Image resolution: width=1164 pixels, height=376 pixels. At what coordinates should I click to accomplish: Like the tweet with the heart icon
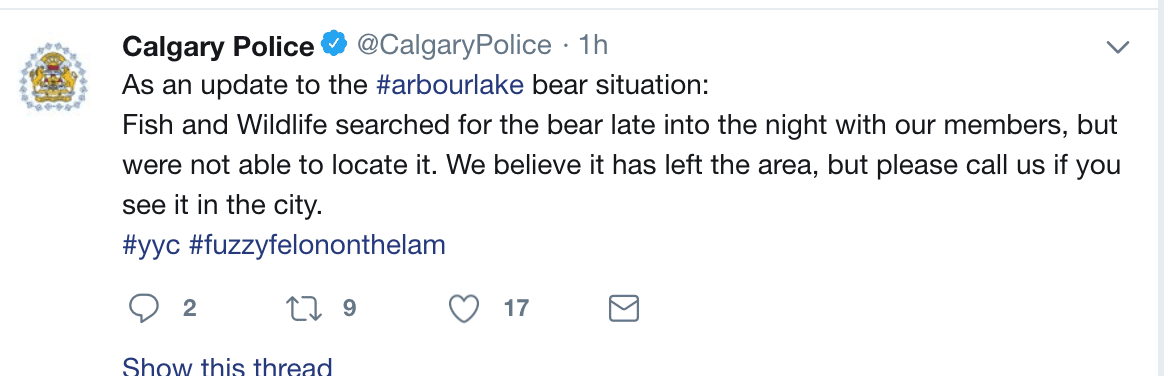point(465,309)
